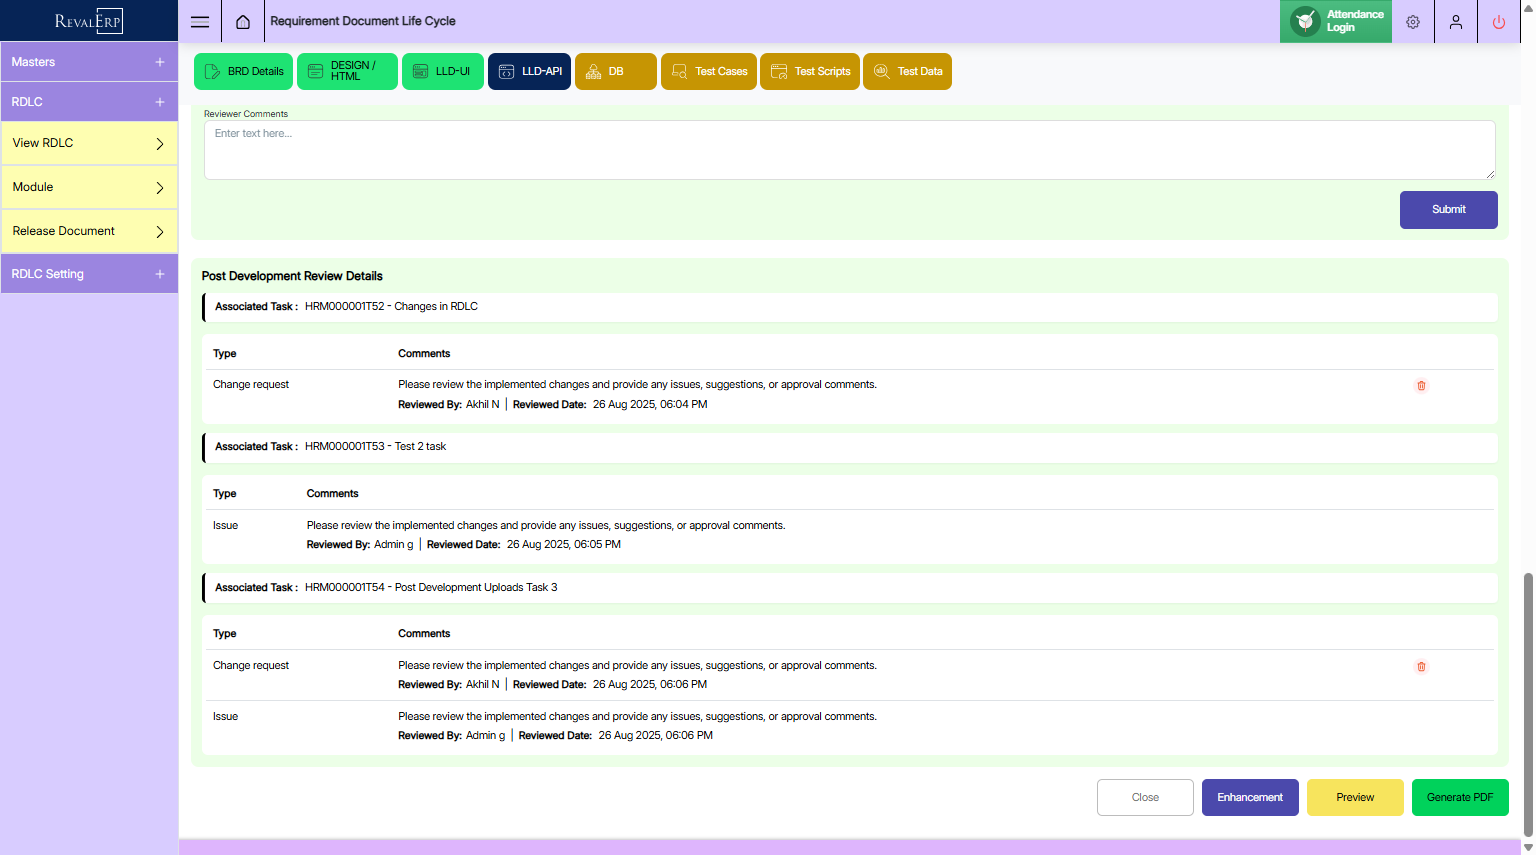
Task: Open the user profile icon
Action: (x=1456, y=22)
